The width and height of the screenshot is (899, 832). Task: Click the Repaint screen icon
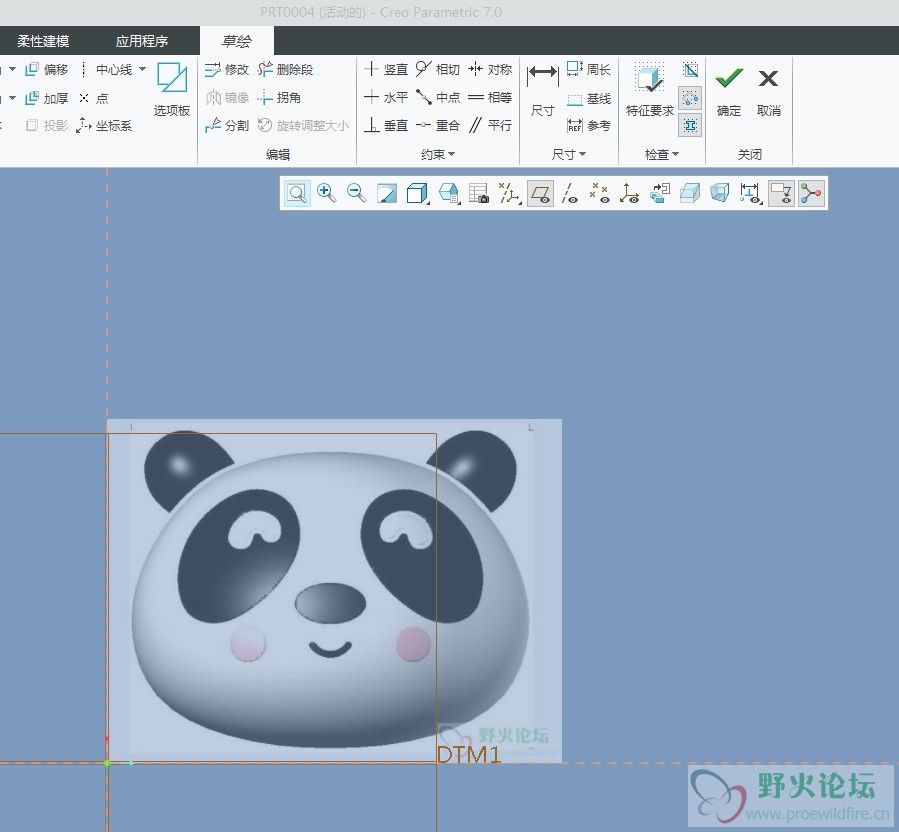[386, 193]
